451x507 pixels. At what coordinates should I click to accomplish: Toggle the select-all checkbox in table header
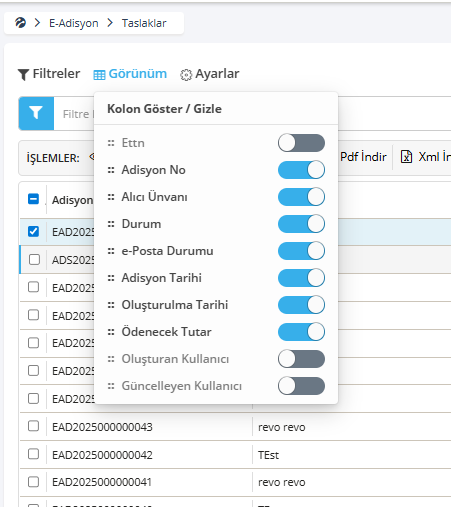(x=33, y=199)
